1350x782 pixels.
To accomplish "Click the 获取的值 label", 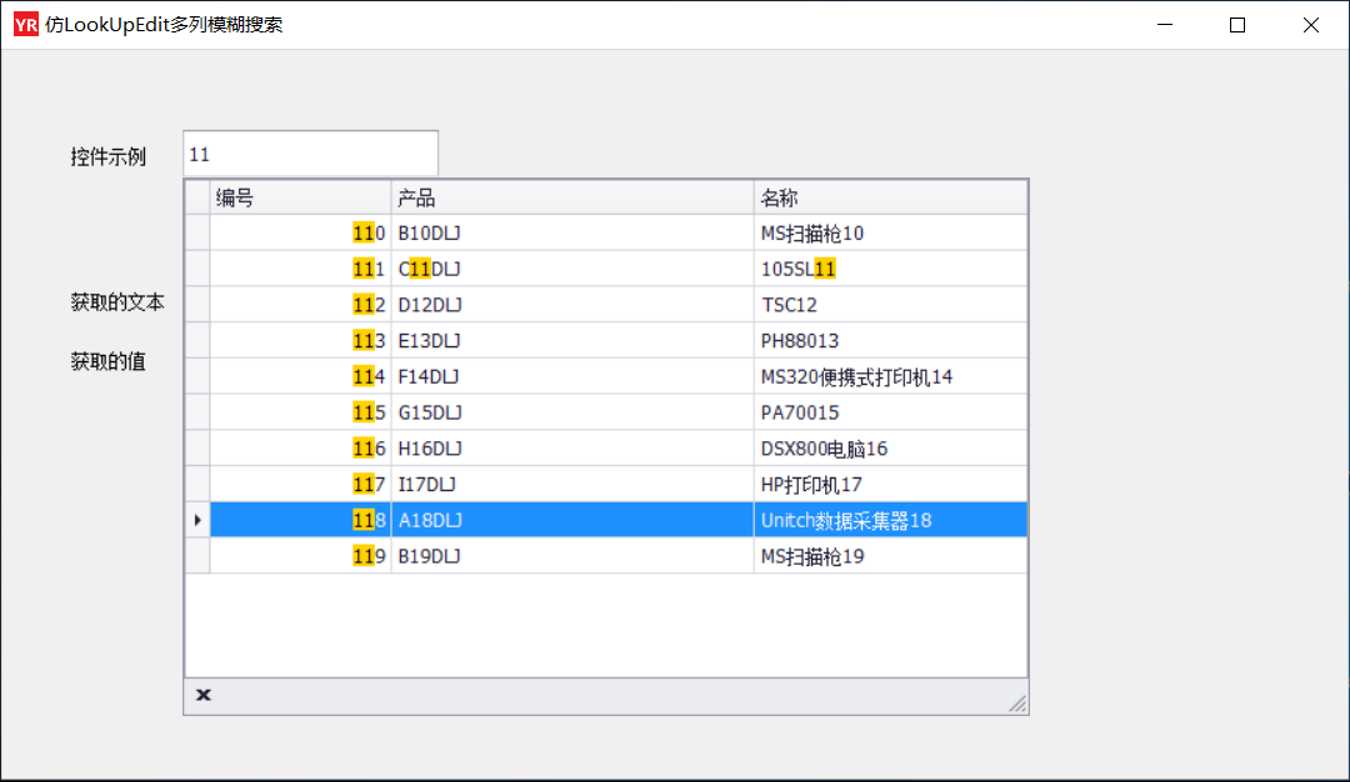I will coord(108,362).
